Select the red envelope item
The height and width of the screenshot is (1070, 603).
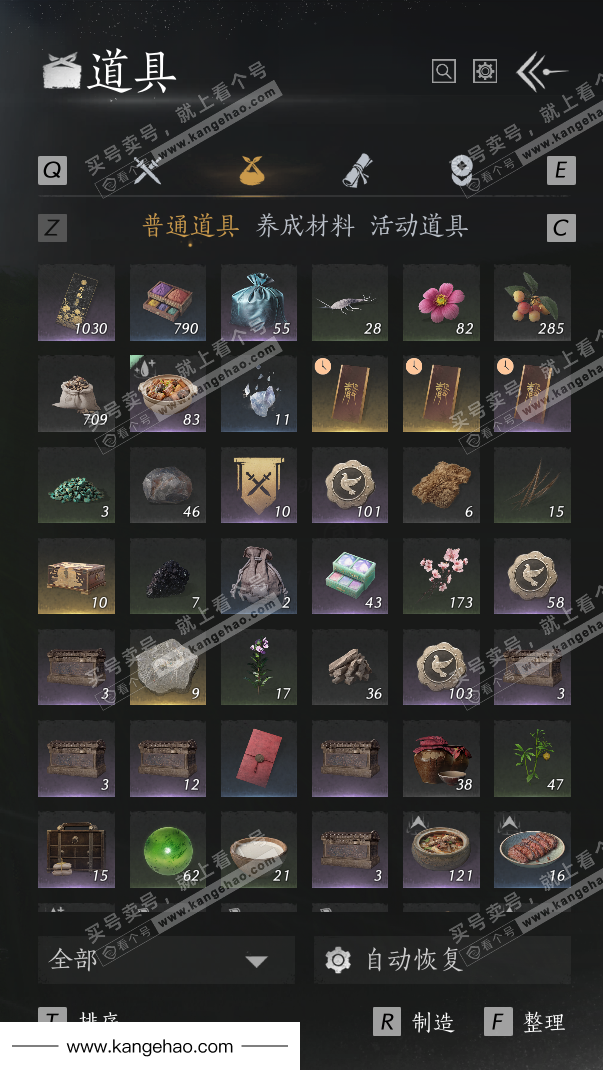click(259, 758)
